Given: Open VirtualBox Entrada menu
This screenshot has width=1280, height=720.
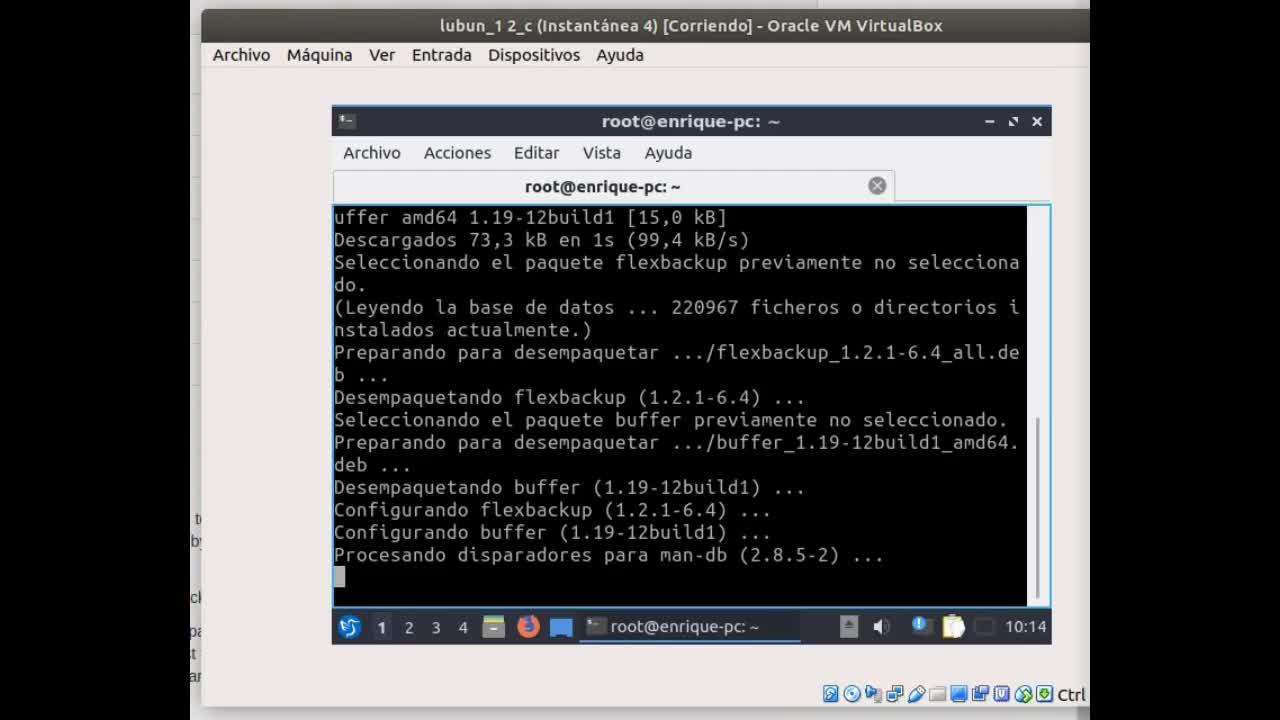Looking at the screenshot, I should click(441, 55).
